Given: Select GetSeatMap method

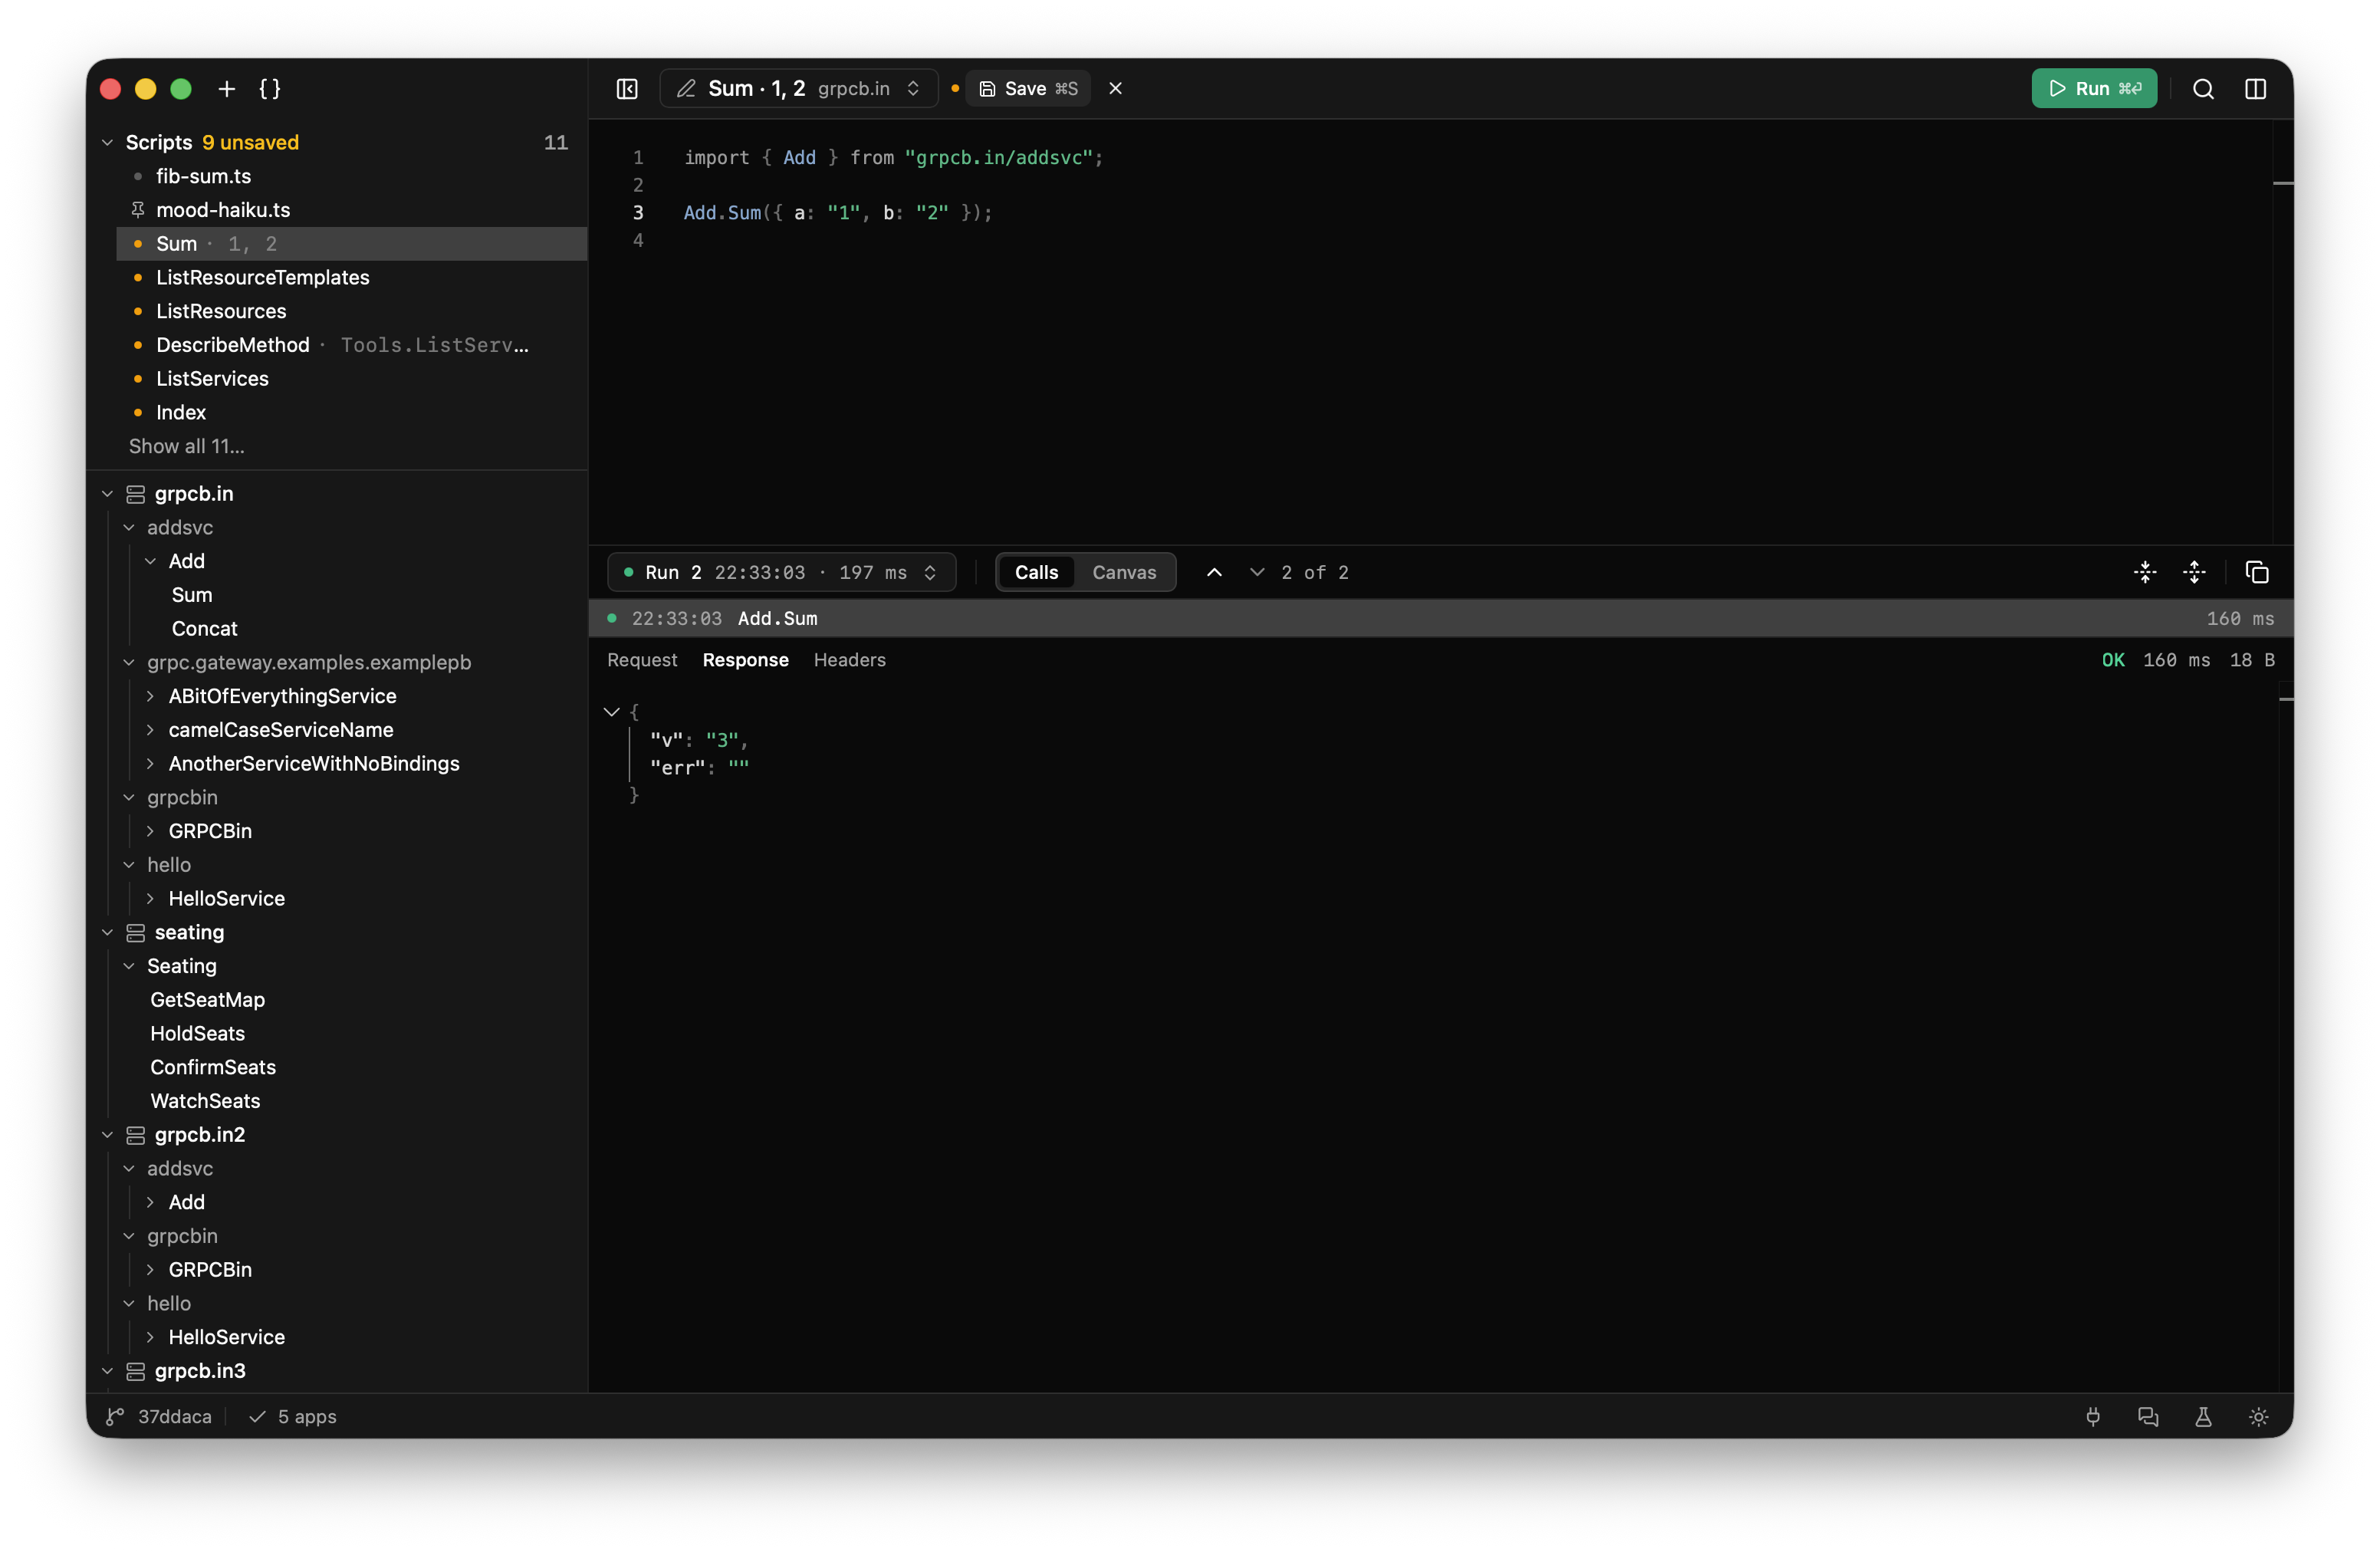Looking at the screenshot, I should (207, 1000).
